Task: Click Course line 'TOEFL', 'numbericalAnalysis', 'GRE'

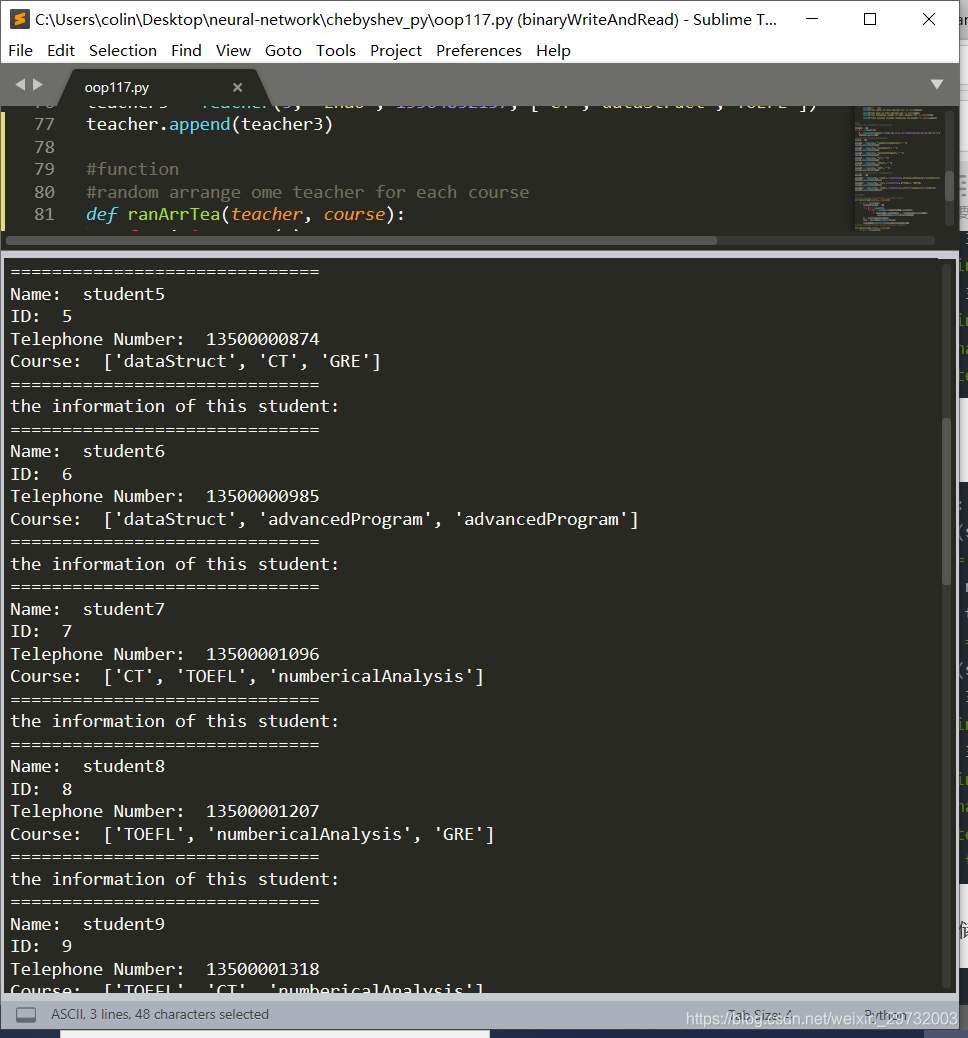Action: coord(252,834)
